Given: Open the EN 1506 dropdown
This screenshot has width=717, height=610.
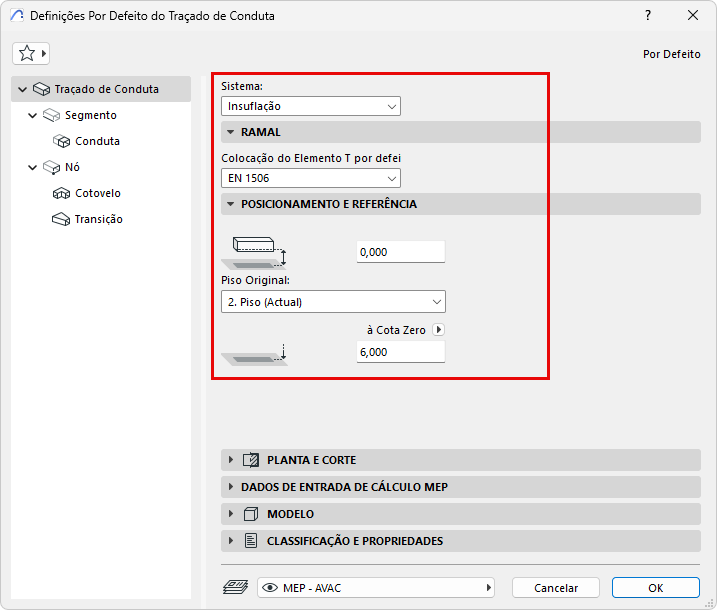Looking at the screenshot, I should pyautogui.click(x=310, y=178).
